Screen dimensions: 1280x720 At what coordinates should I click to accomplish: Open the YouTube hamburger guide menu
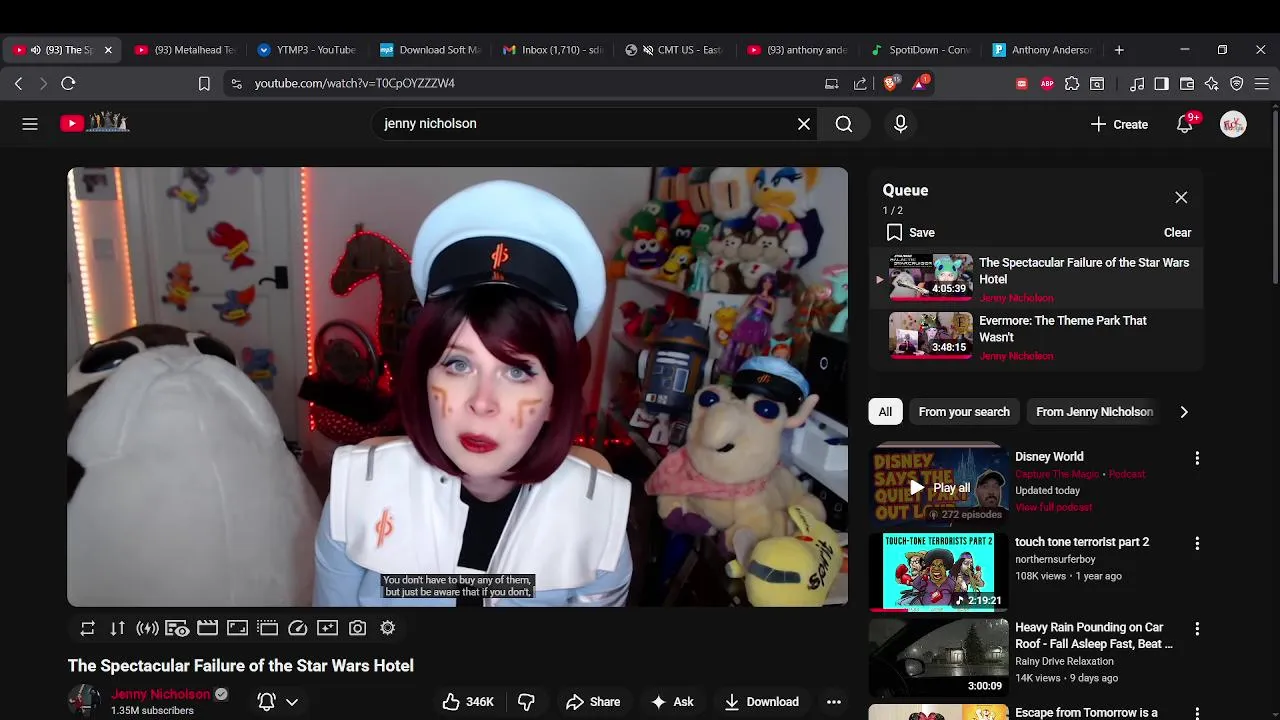click(x=30, y=124)
